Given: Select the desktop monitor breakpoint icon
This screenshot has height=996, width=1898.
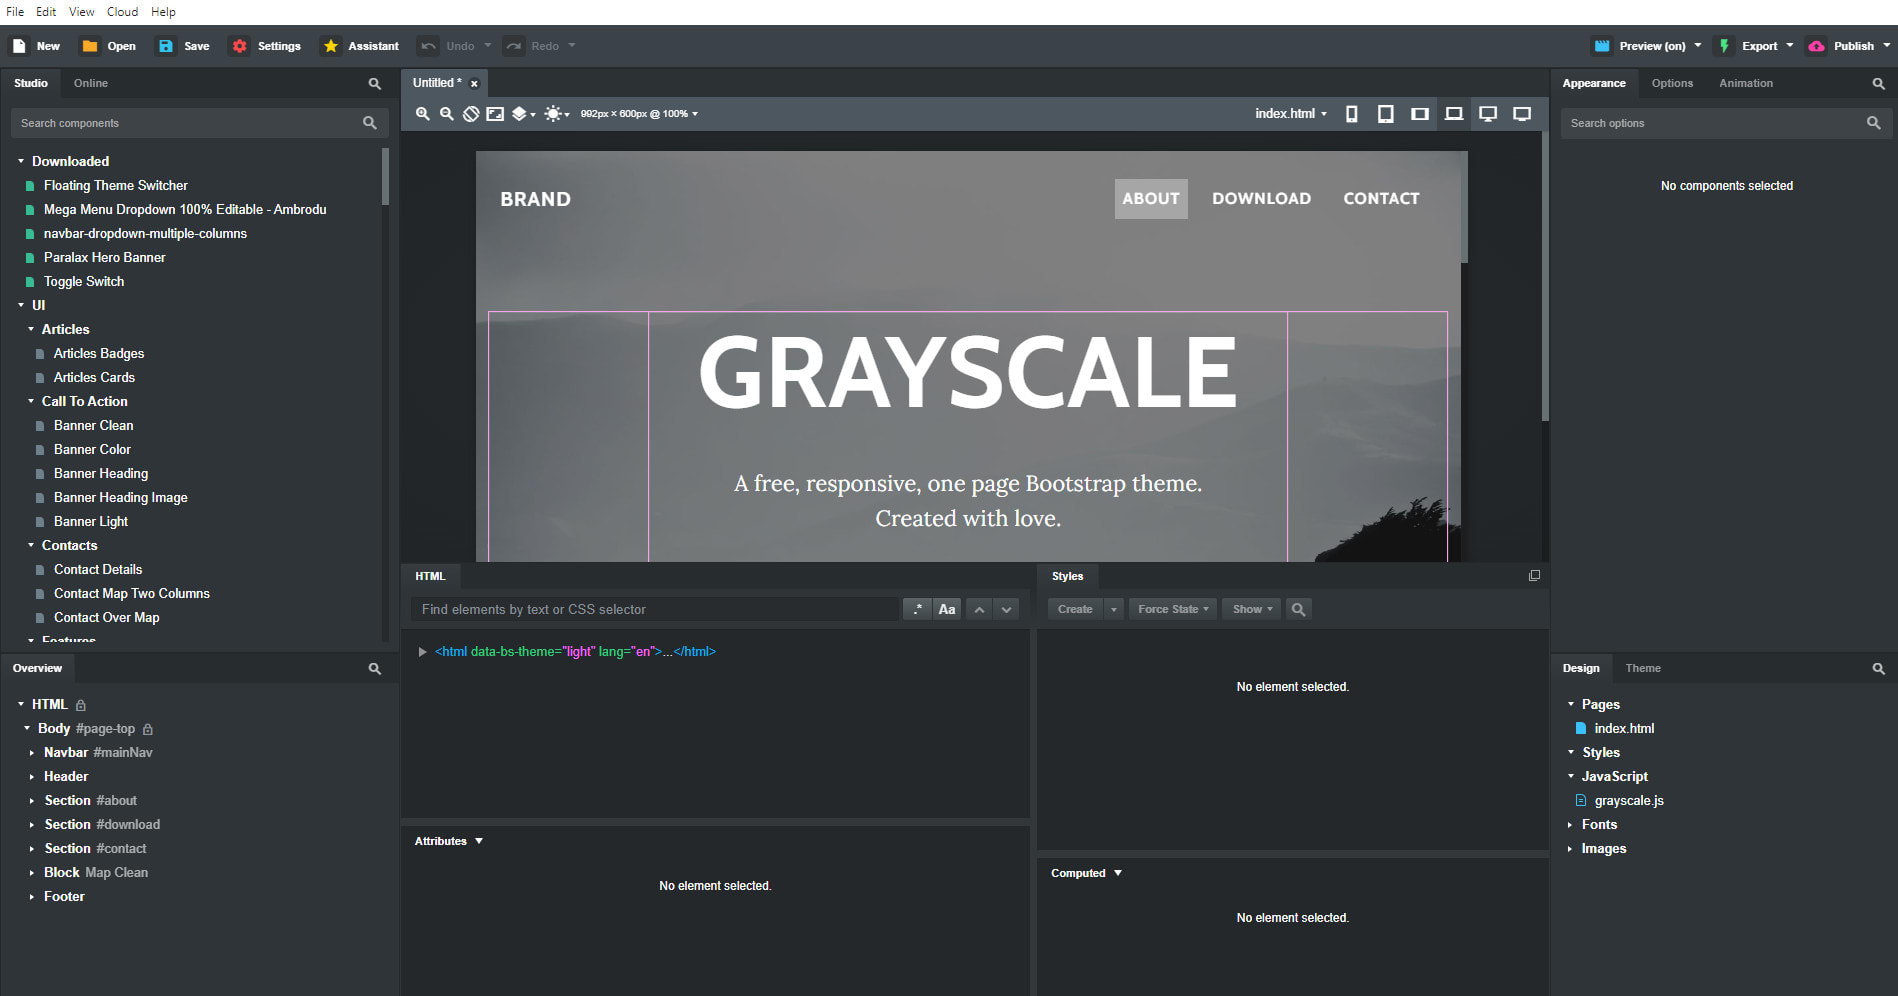Looking at the screenshot, I should pos(1488,114).
